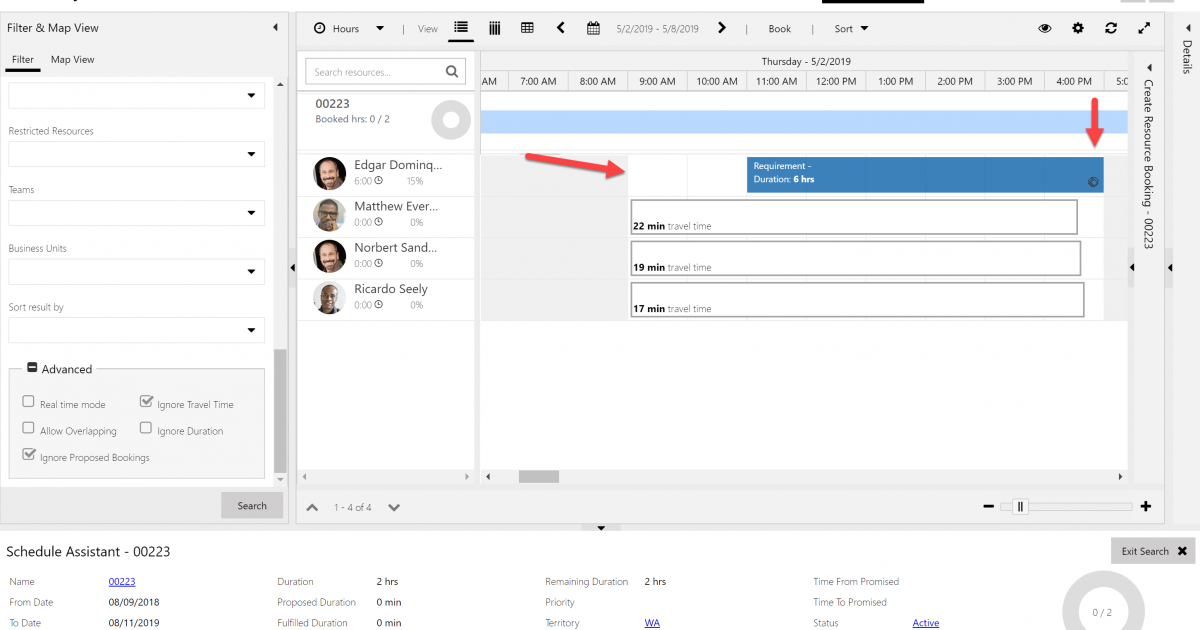This screenshot has height=630, width=1200.
Task: Open the calendar date picker
Action: (x=593, y=28)
